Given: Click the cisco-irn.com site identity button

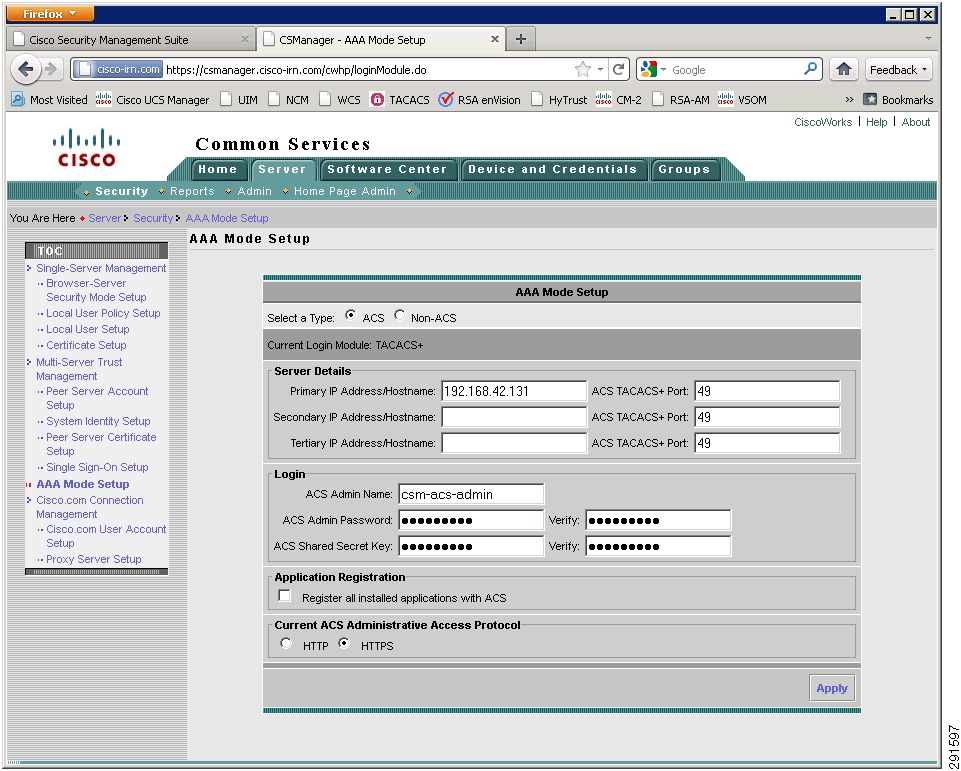Looking at the screenshot, I should point(118,69).
